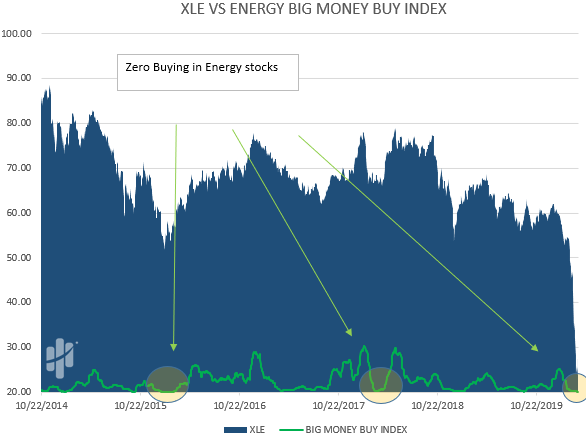Click the 50.00 y-axis label
586x440 pixels.
click(19, 258)
